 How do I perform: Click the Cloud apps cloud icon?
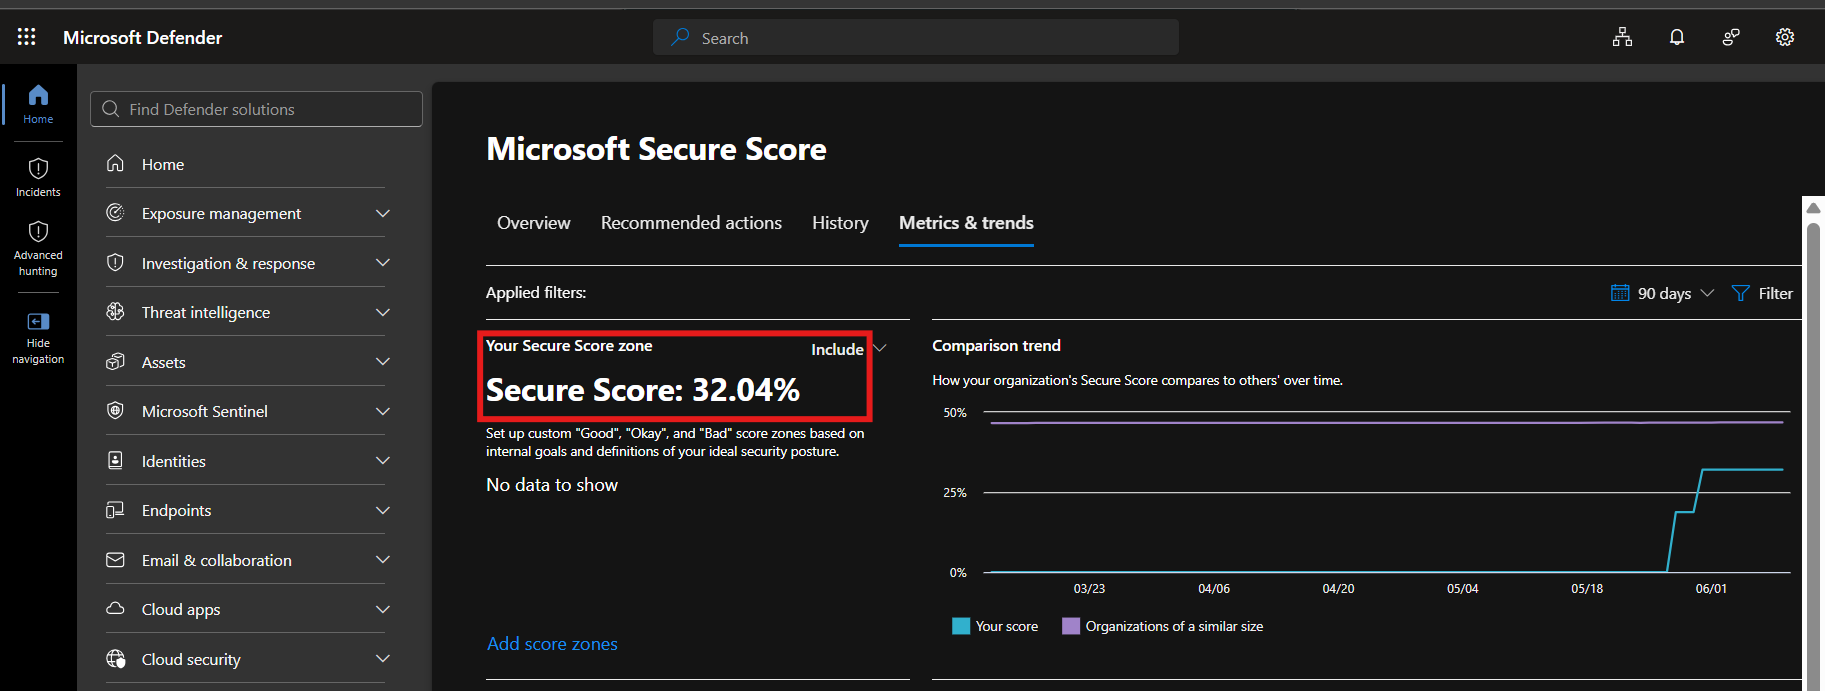(116, 609)
